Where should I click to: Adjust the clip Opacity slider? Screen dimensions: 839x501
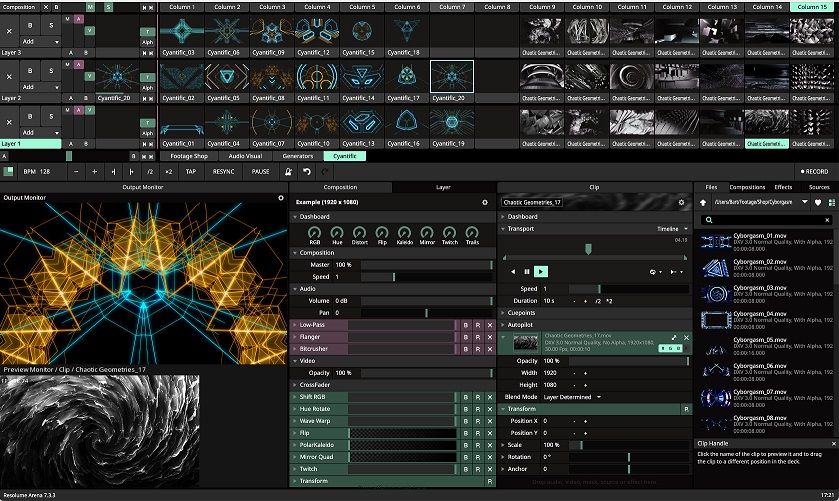[x=628, y=361]
